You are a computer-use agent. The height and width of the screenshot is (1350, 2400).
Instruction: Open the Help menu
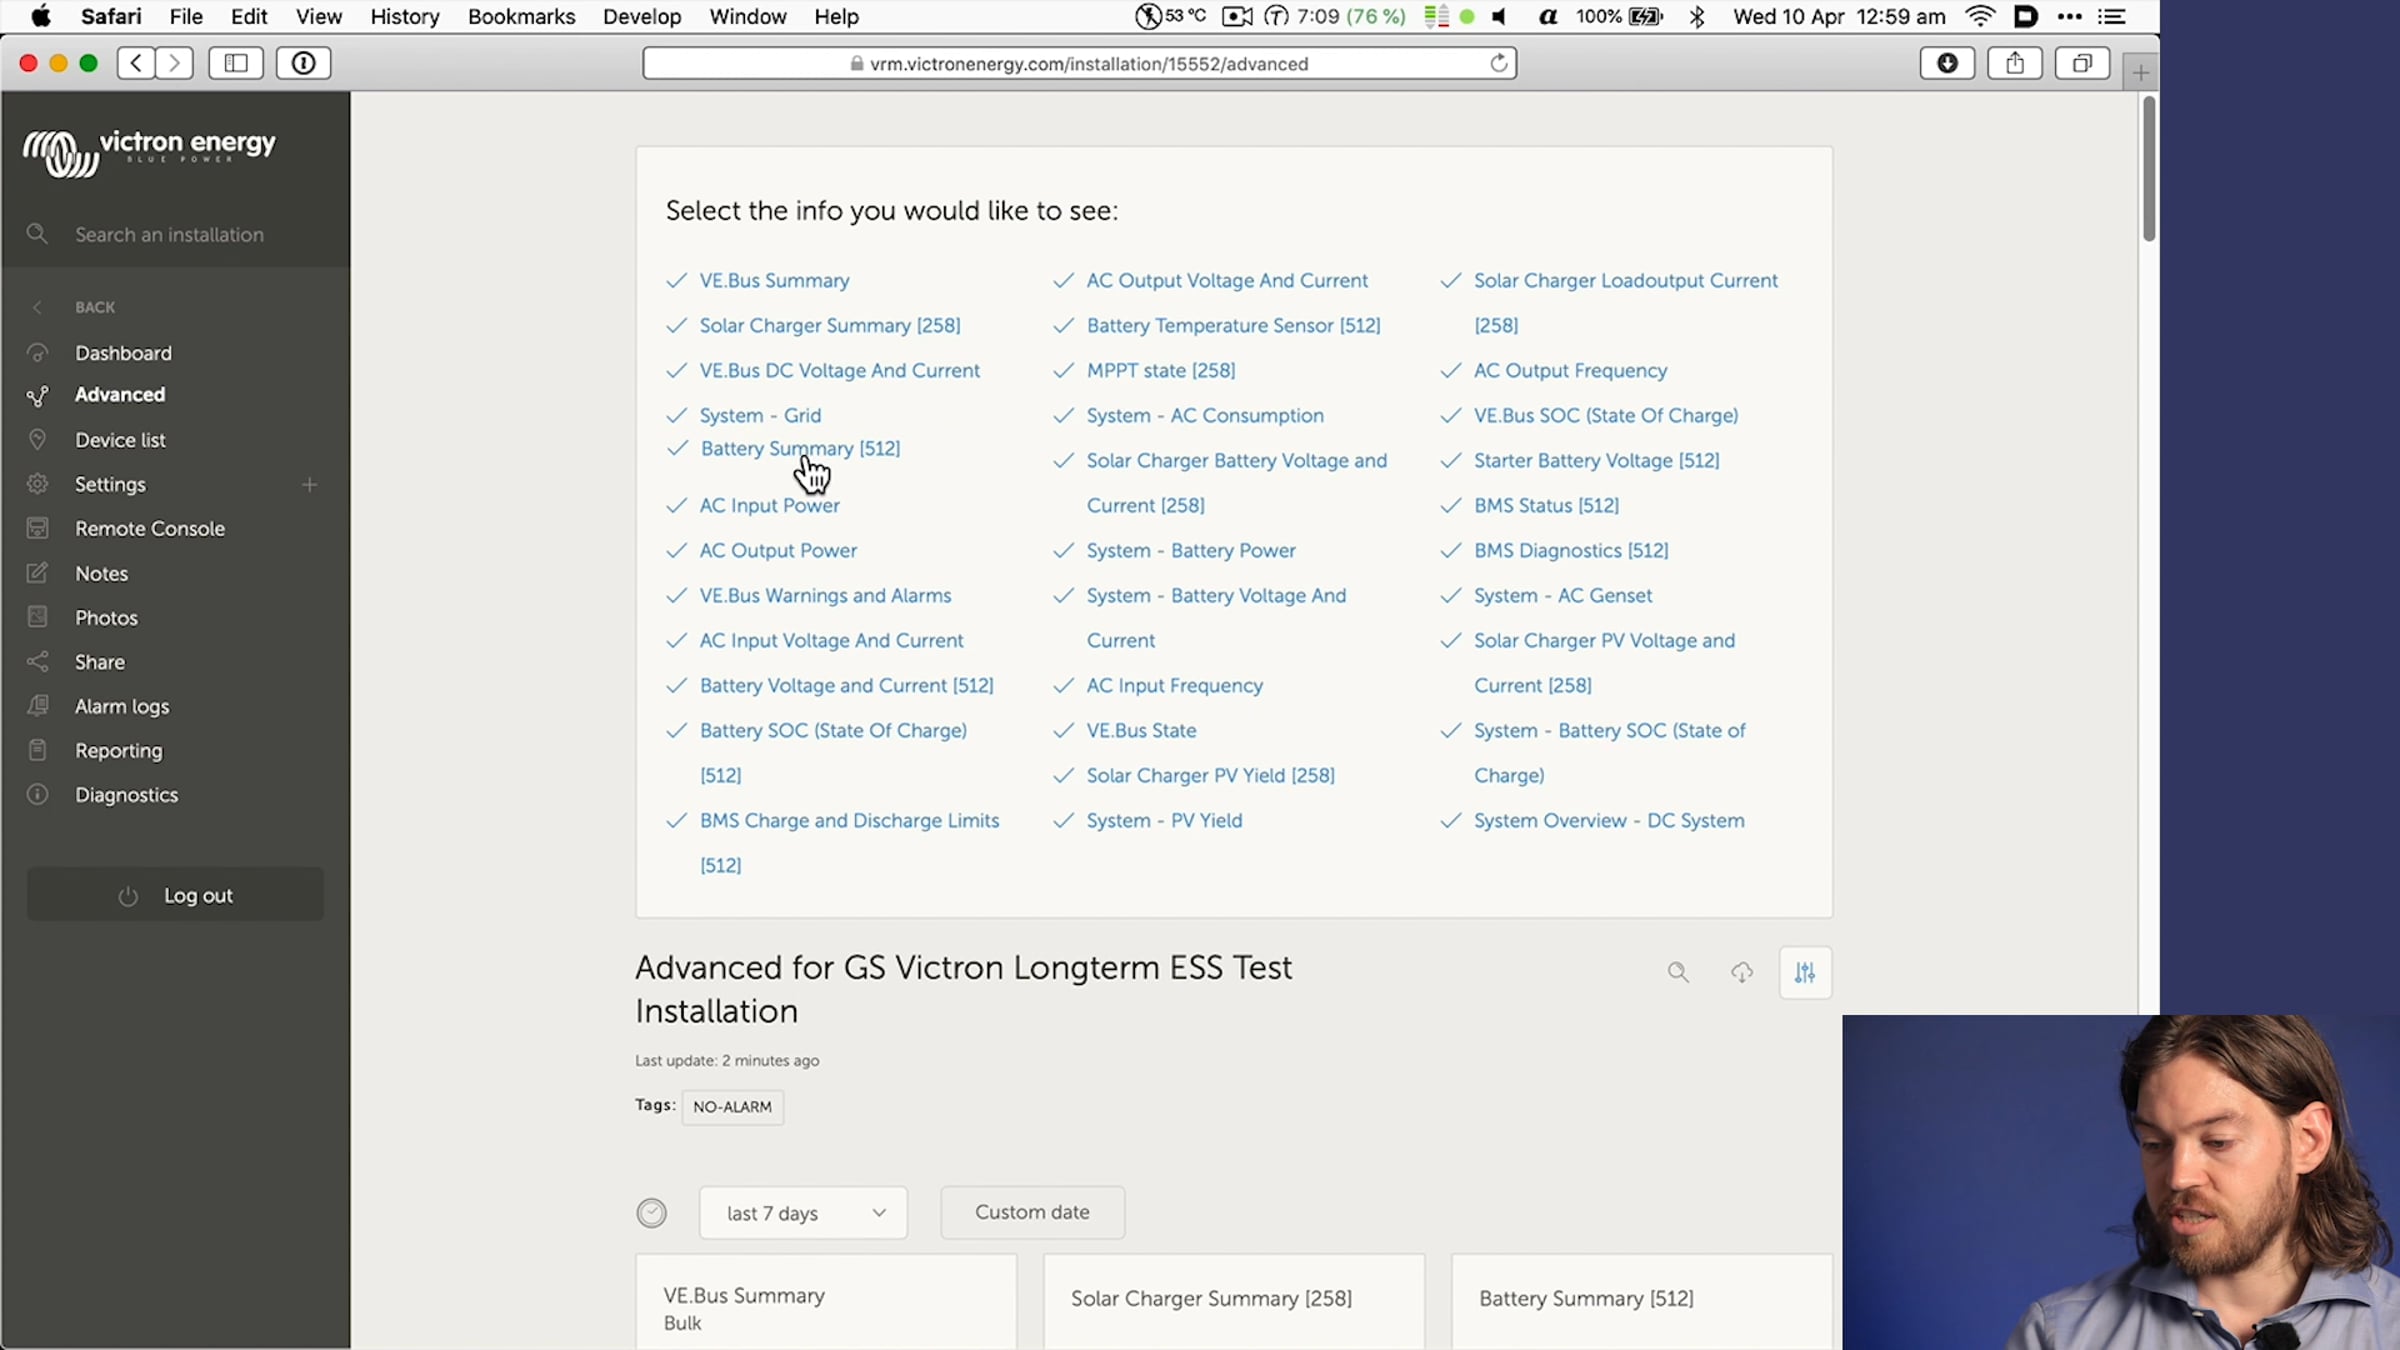[836, 16]
